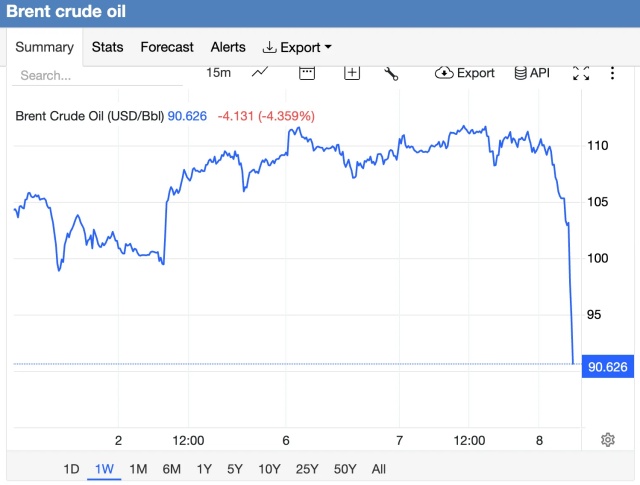
Task: Open the wrench tools icon
Action: pyautogui.click(x=391, y=72)
